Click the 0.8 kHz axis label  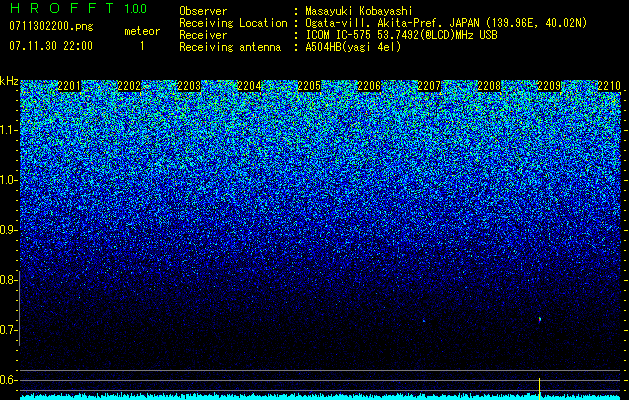tap(7, 280)
